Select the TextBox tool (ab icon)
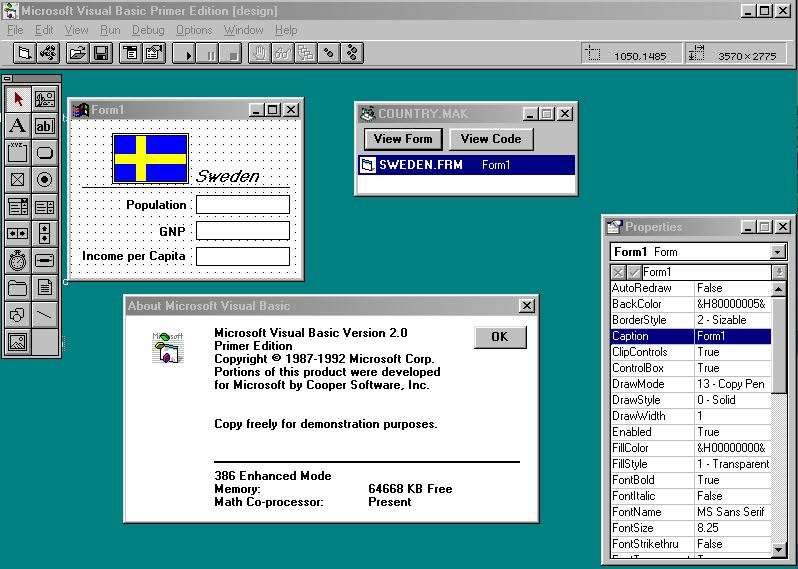 [45, 126]
